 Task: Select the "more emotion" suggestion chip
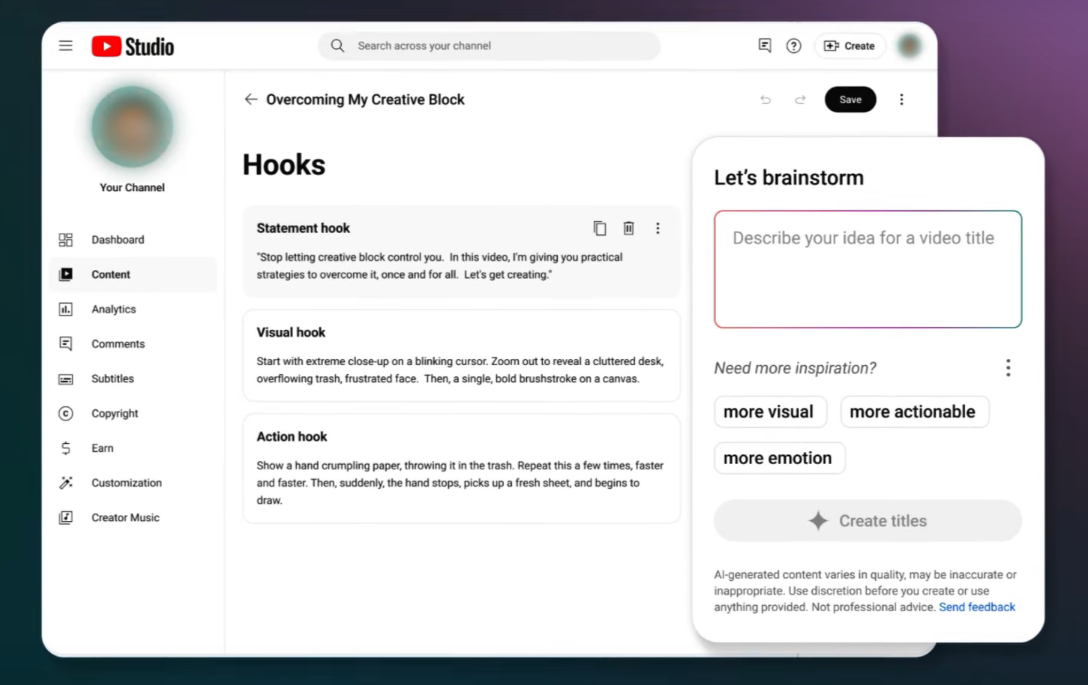coord(778,458)
